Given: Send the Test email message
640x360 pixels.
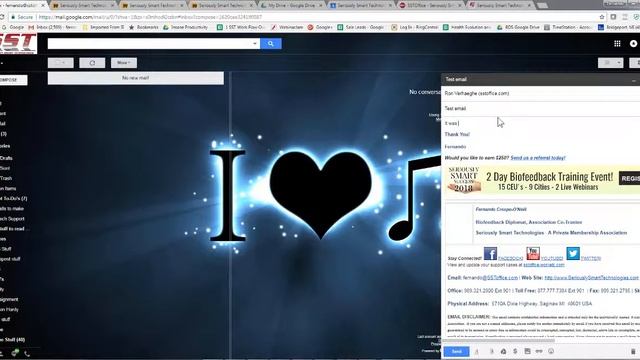Looking at the screenshot, I should coord(456,351).
